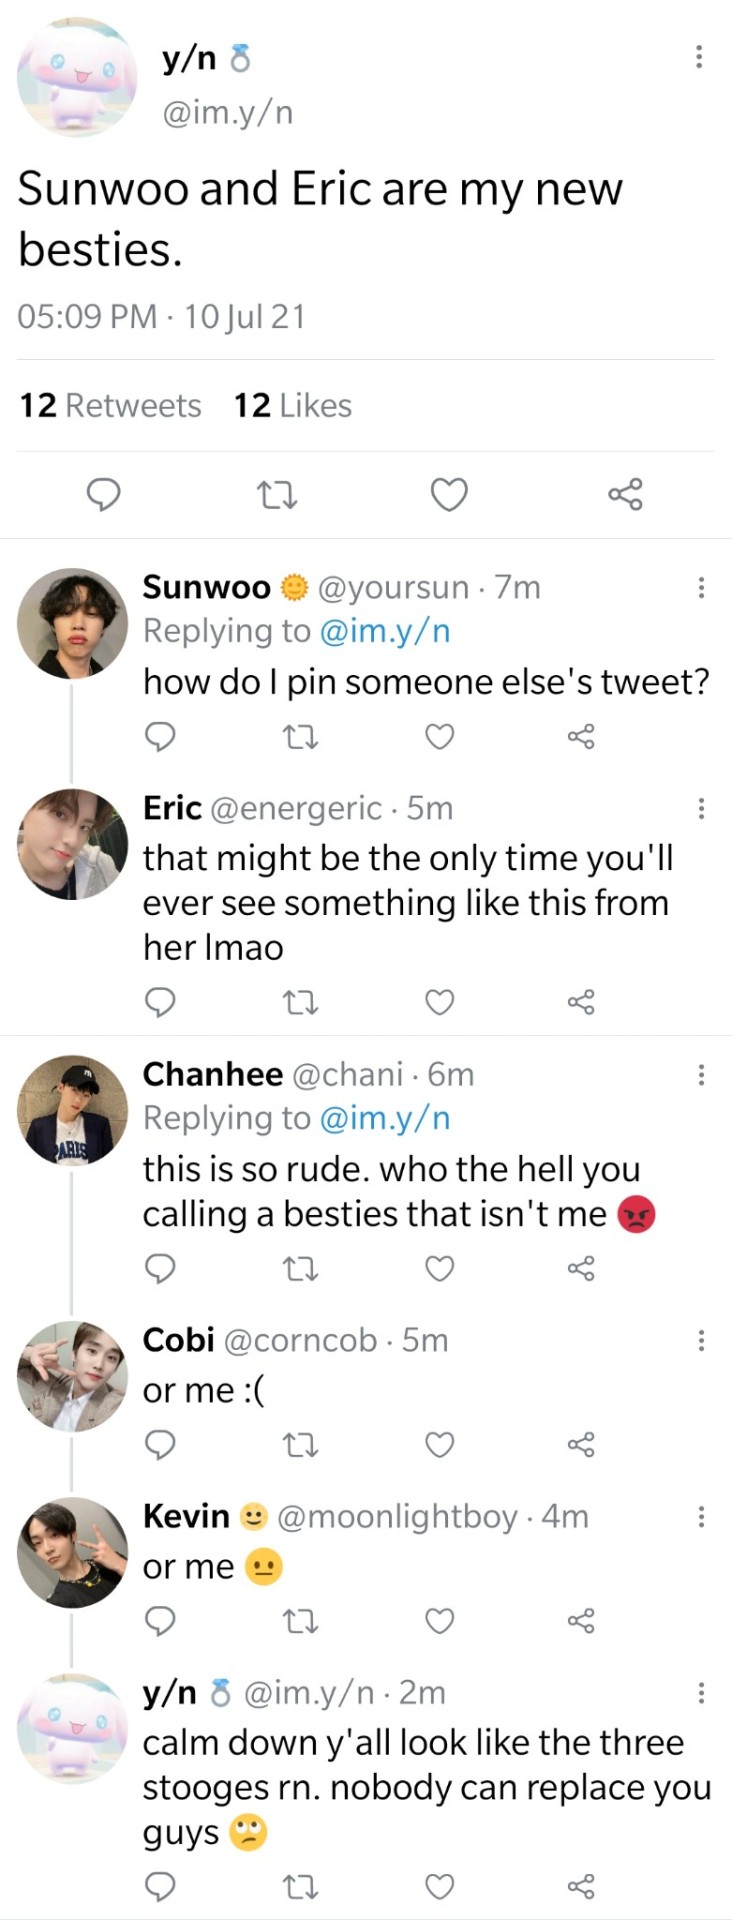Share Eric's reply tweet
The height and width of the screenshot is (1920, 732).
pos(581,1002)
